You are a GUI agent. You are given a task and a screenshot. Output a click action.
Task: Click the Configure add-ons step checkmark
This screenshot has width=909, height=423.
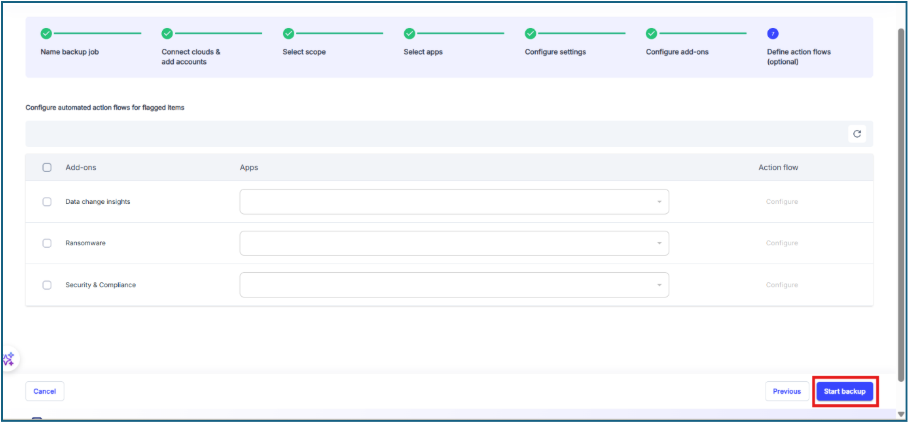[x=652, y=34]
